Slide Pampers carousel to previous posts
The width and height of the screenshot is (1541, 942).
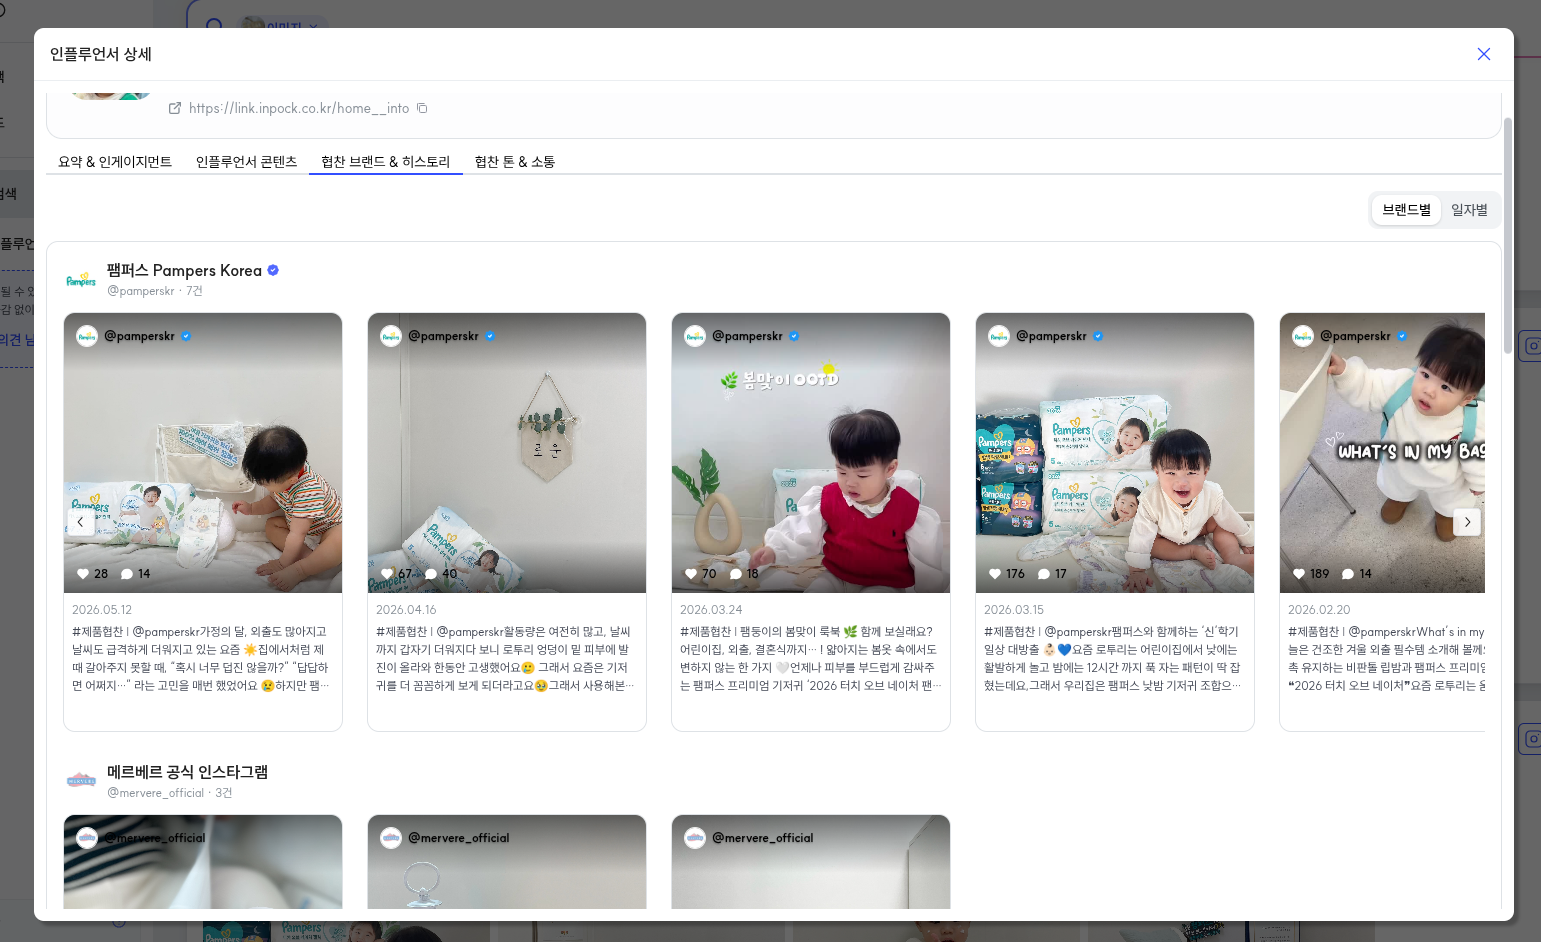[x=80, y=522]
